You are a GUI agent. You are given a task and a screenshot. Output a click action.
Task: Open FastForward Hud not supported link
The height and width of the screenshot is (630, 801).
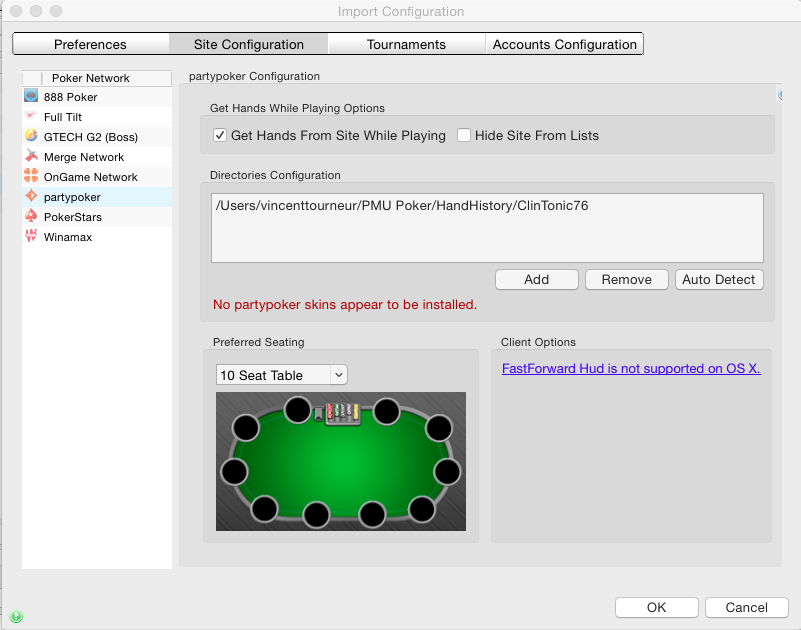click(x=631, y=368)
